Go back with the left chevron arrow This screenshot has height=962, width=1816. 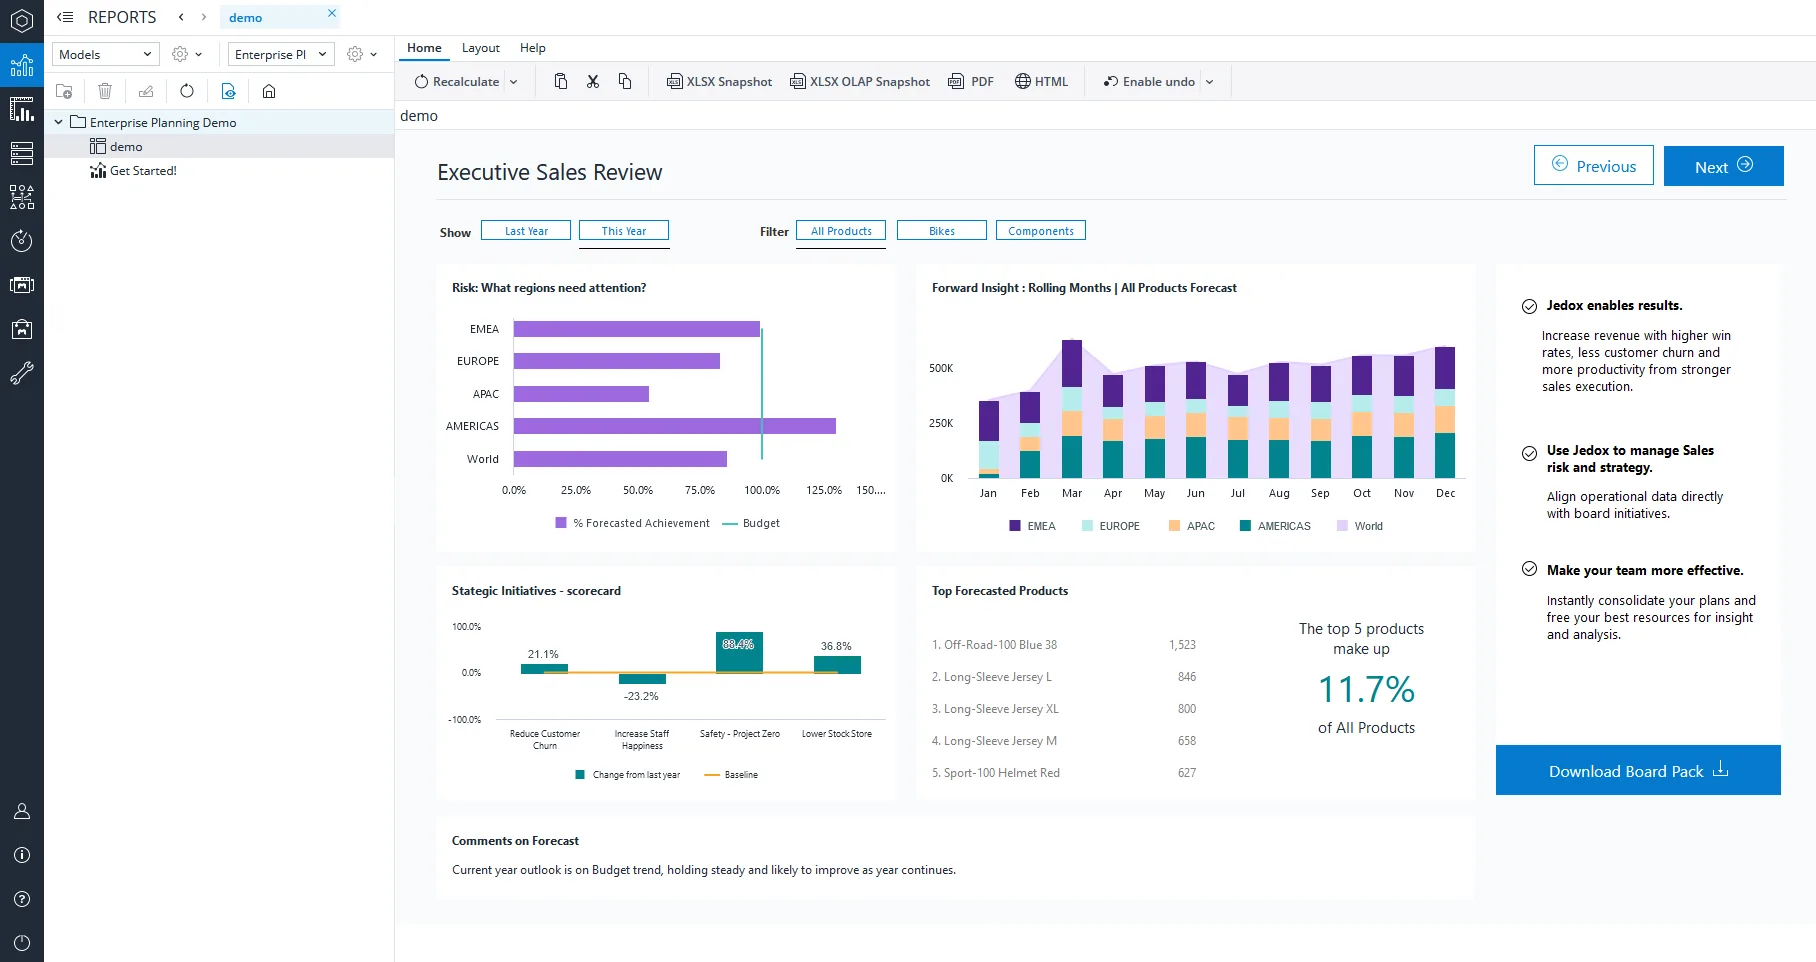click(x=181, y=17)
